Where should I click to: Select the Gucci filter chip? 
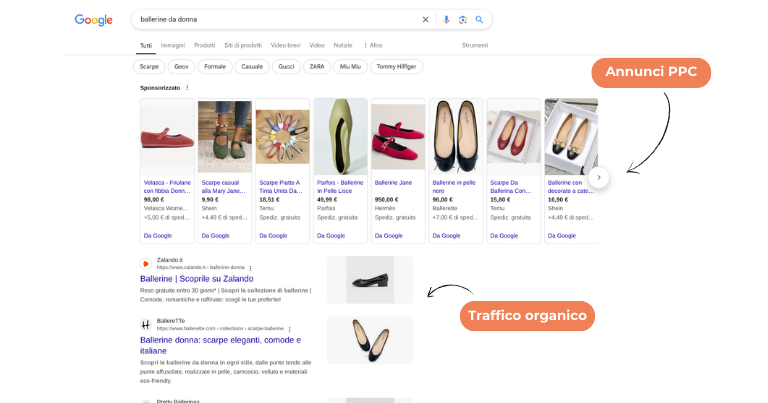tap(286, 67)
